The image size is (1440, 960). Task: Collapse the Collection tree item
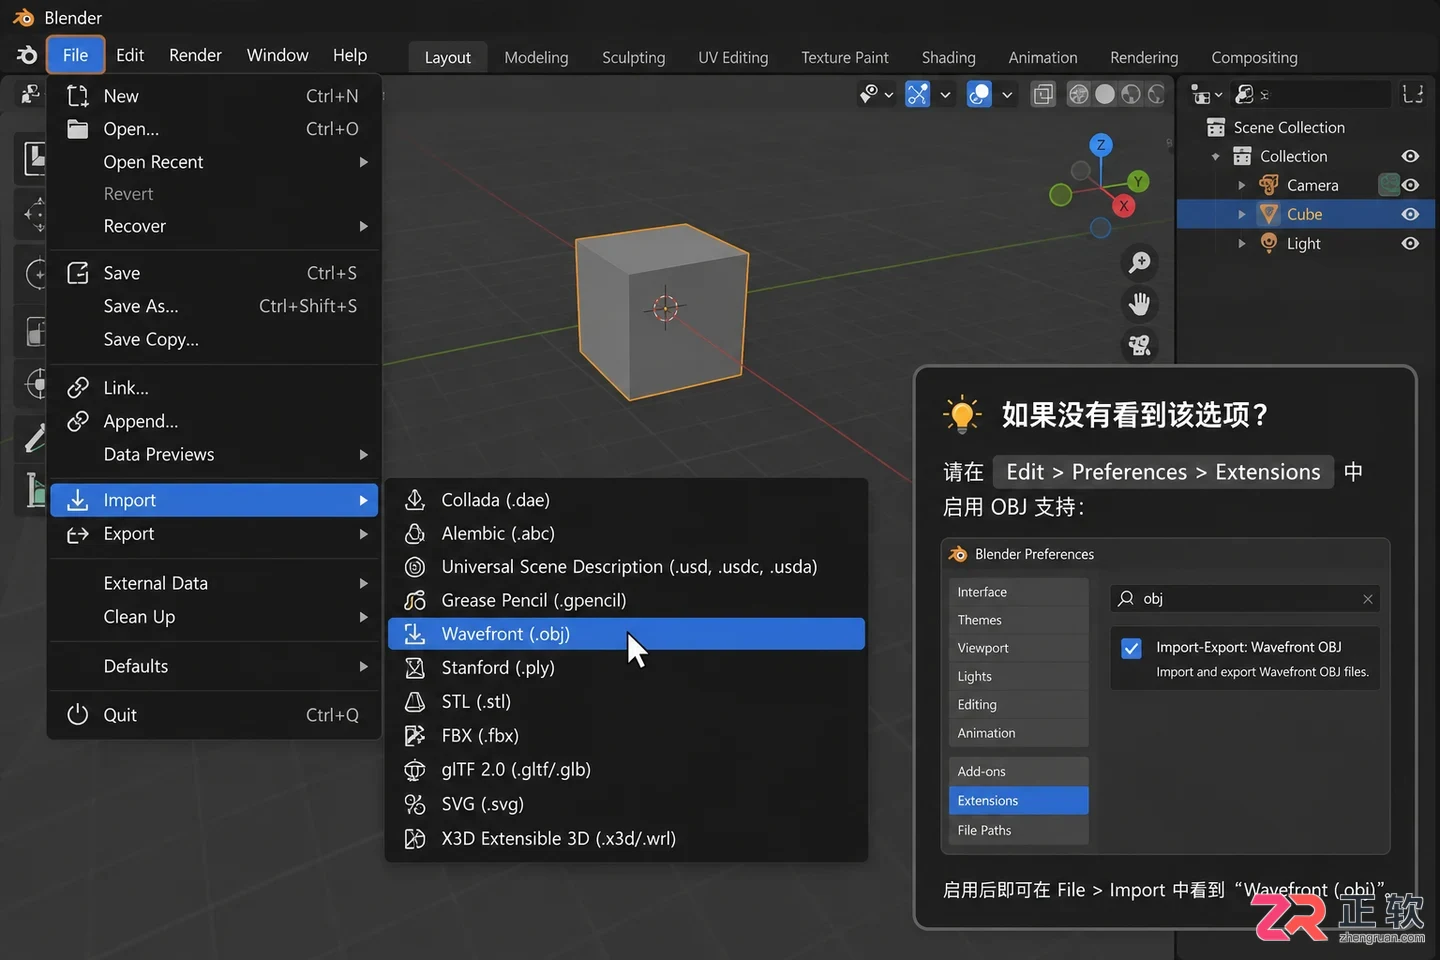(x=1215, y=156)
